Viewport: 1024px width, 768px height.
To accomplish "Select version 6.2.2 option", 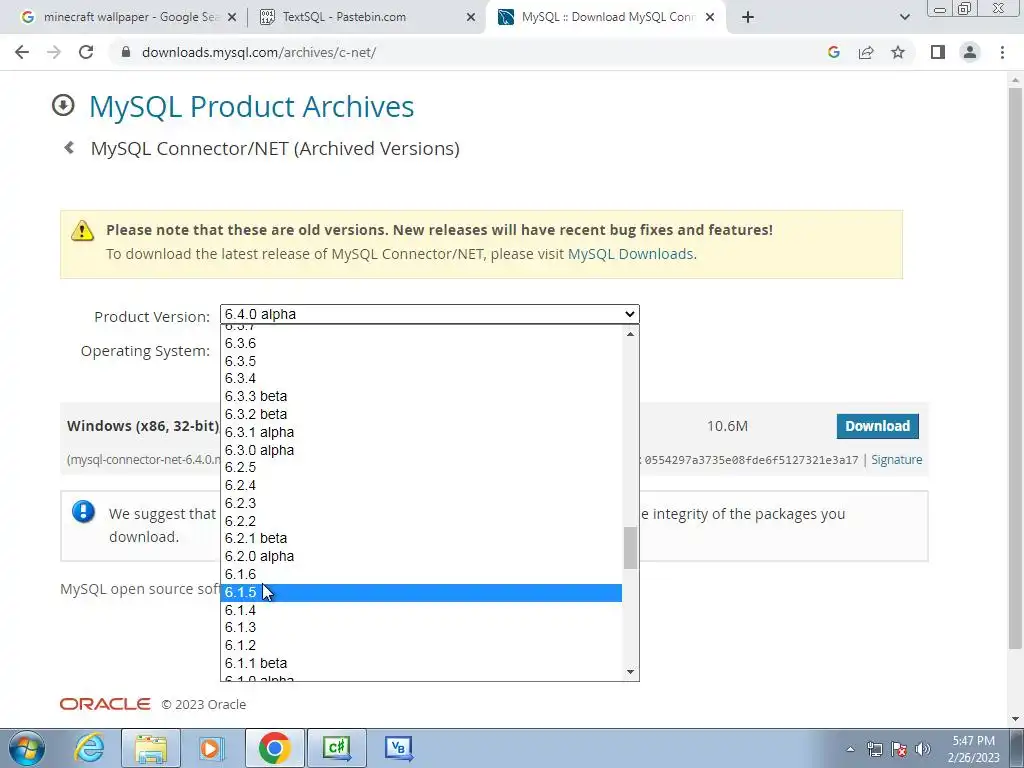I will point(421,521).
